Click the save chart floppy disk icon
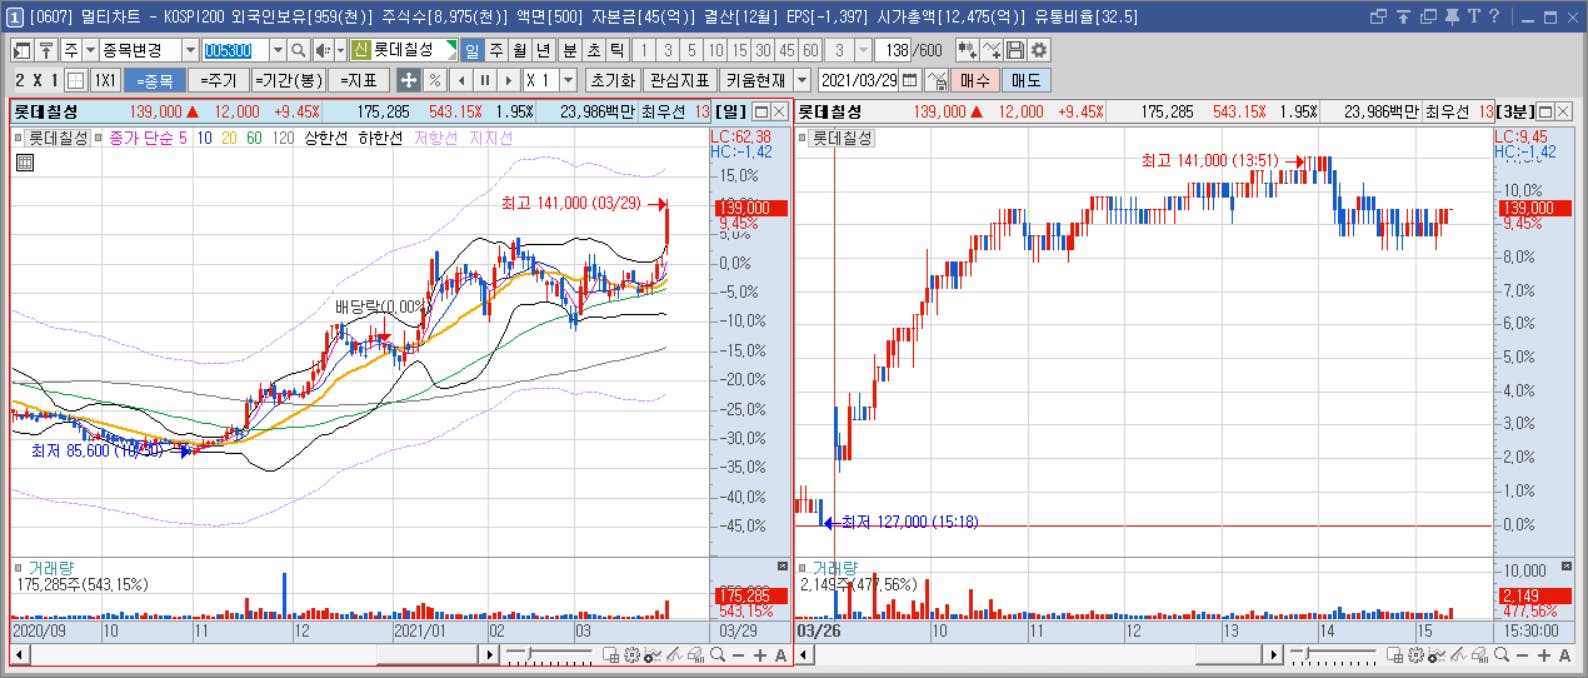The image size is (1588, 678). click(x=1015, y=50)
